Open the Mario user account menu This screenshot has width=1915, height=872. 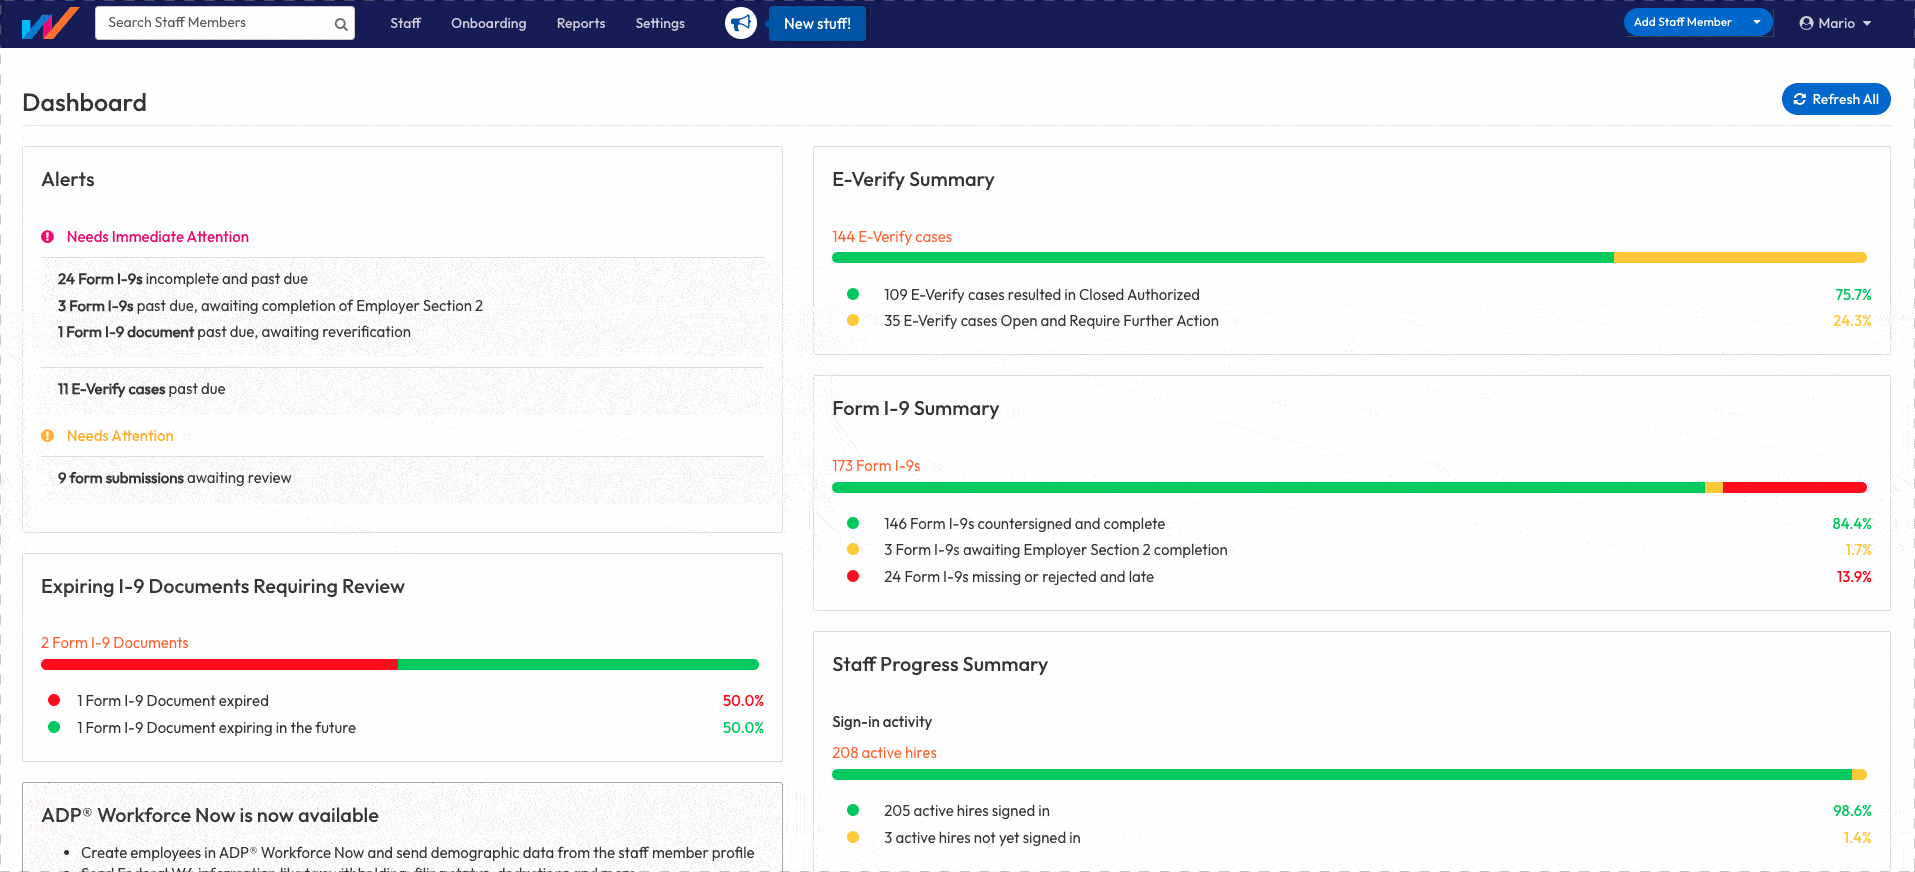(x=1836, y=23)
